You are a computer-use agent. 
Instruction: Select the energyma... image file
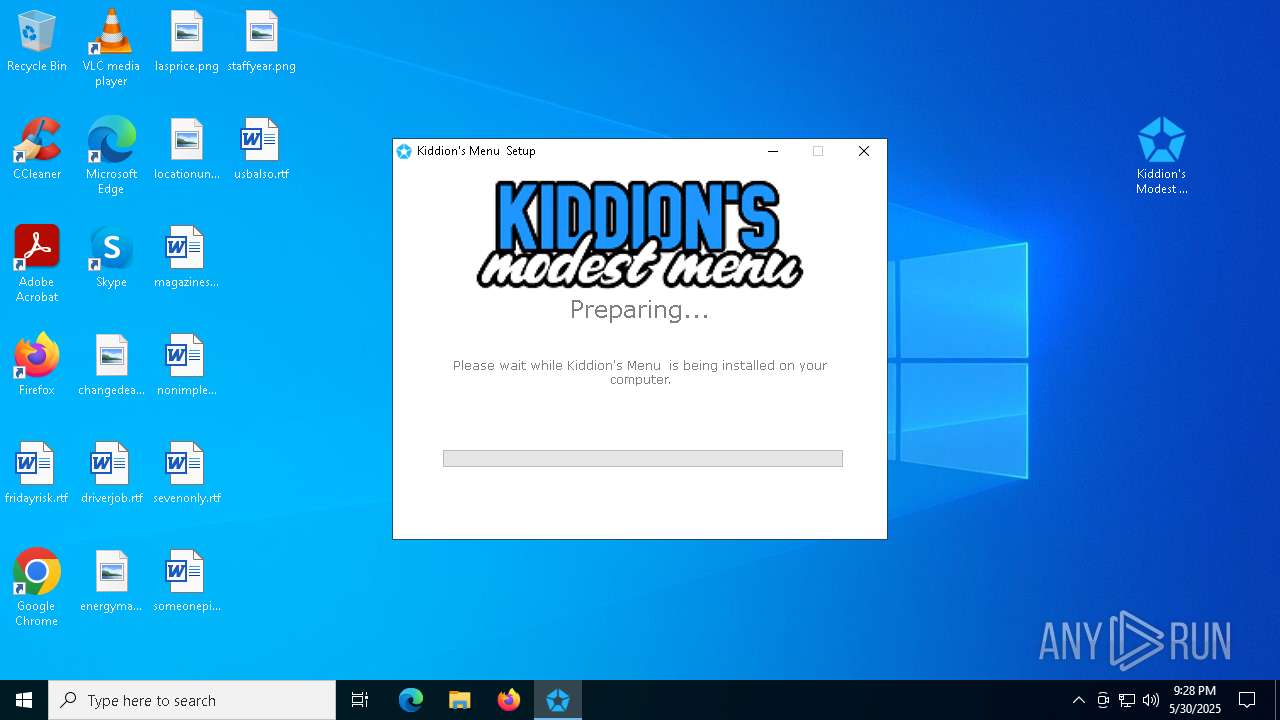(x=111, y=581)
